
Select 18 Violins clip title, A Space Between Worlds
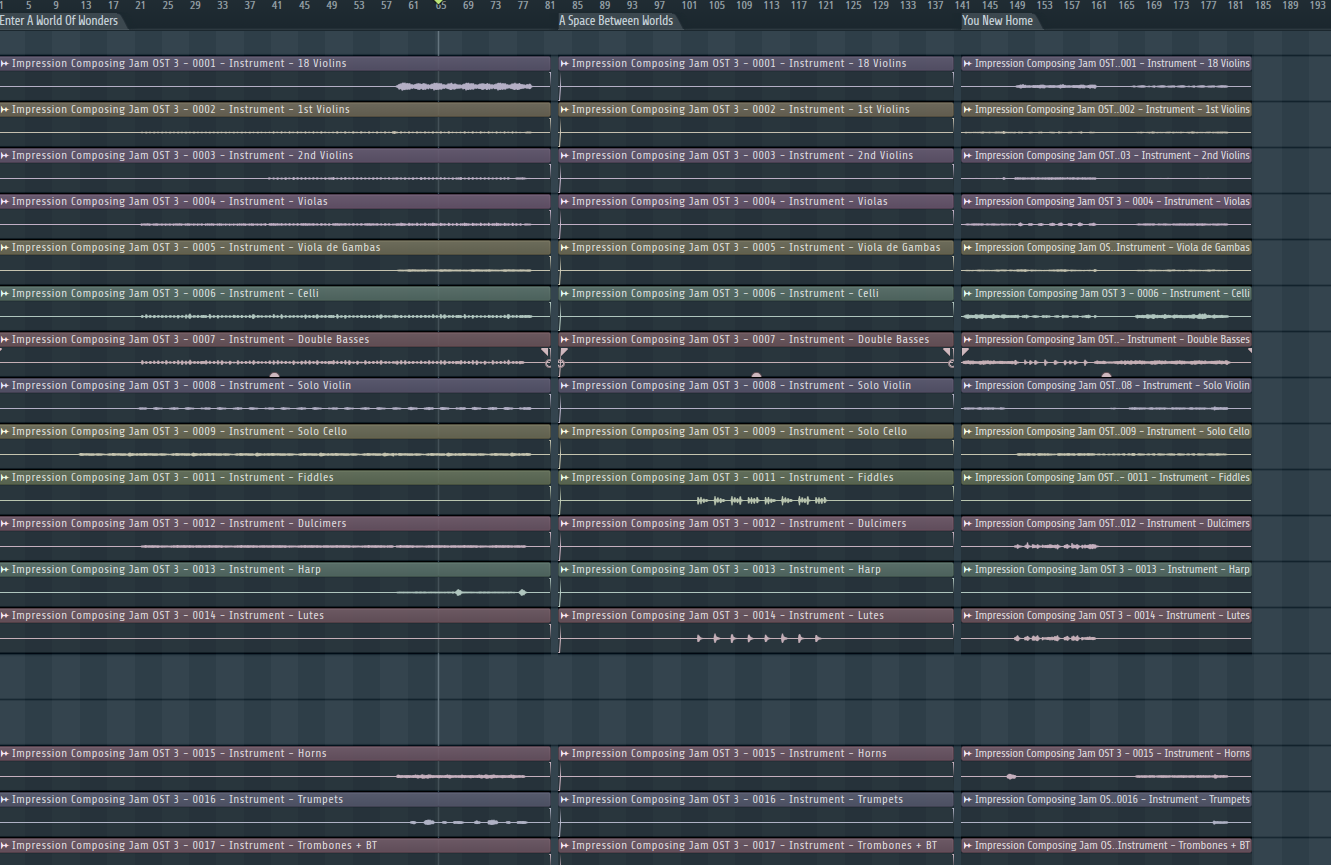(x=739, y=64)
